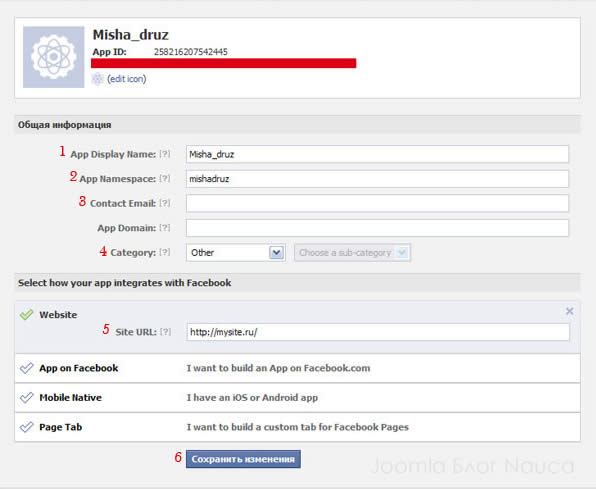596x489 pixels.
Task: Open help for Site URL
Action: (165, 332)
